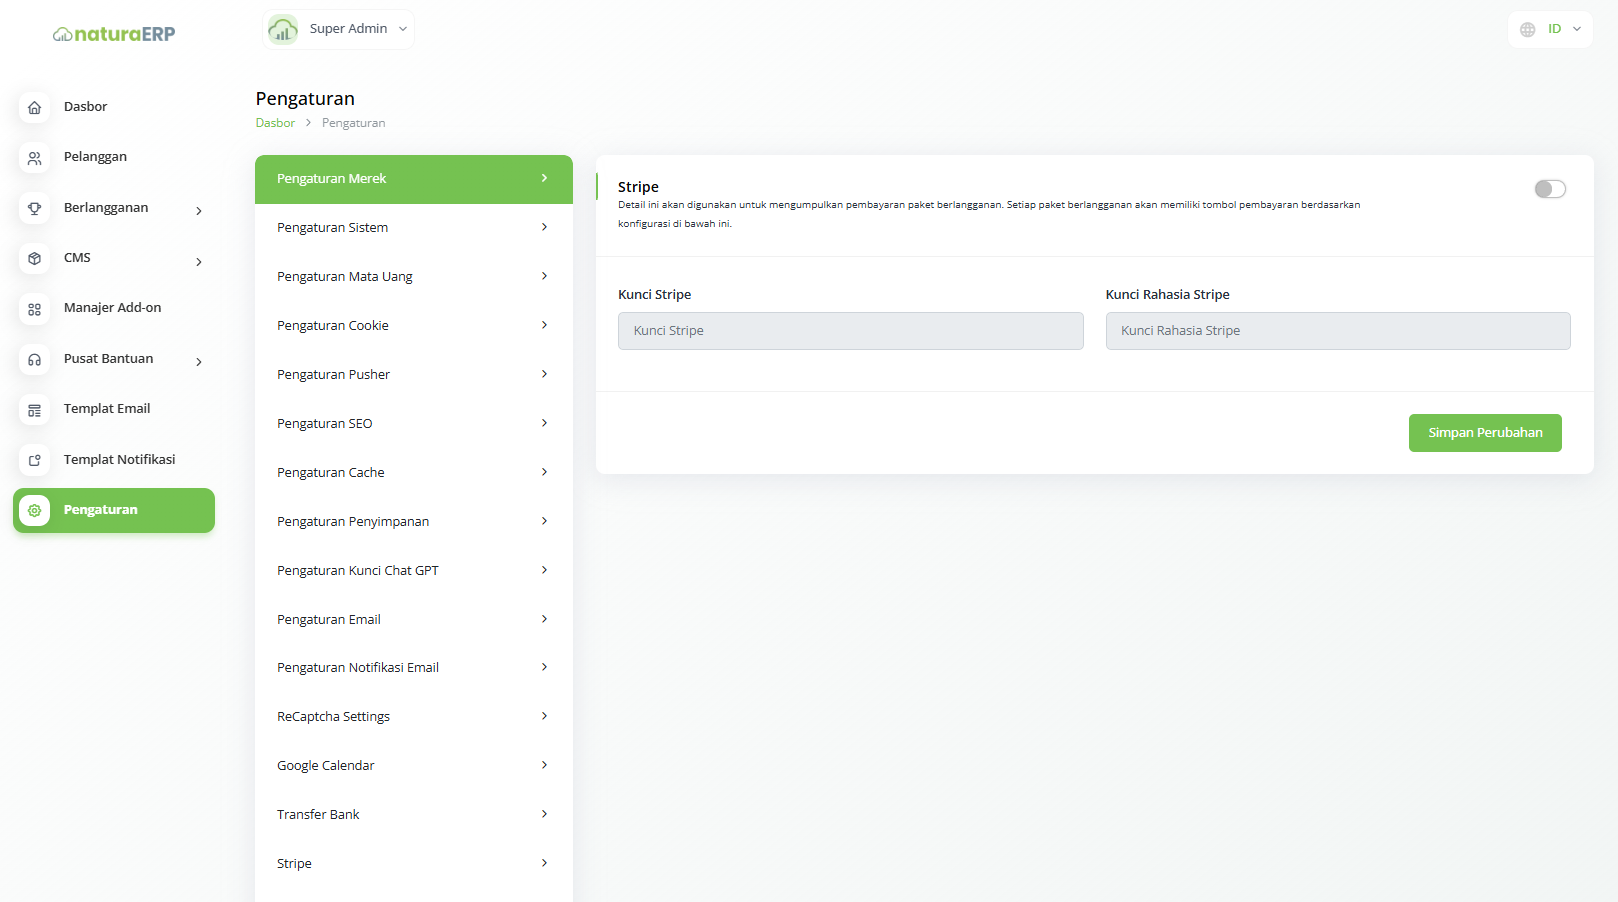Toggle the Stripe payment switch

[x=1550, y=189]
